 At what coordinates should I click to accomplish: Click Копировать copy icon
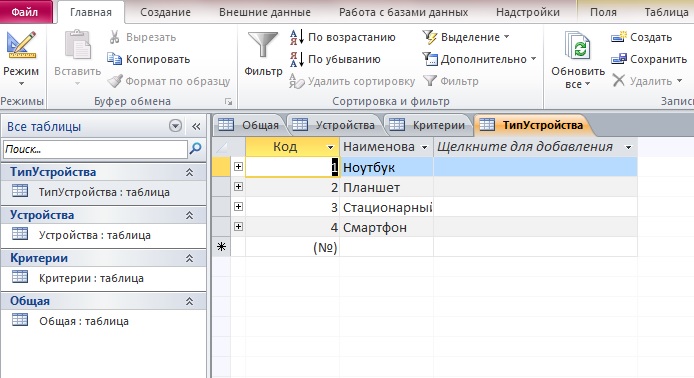click(x=115, y=59)
